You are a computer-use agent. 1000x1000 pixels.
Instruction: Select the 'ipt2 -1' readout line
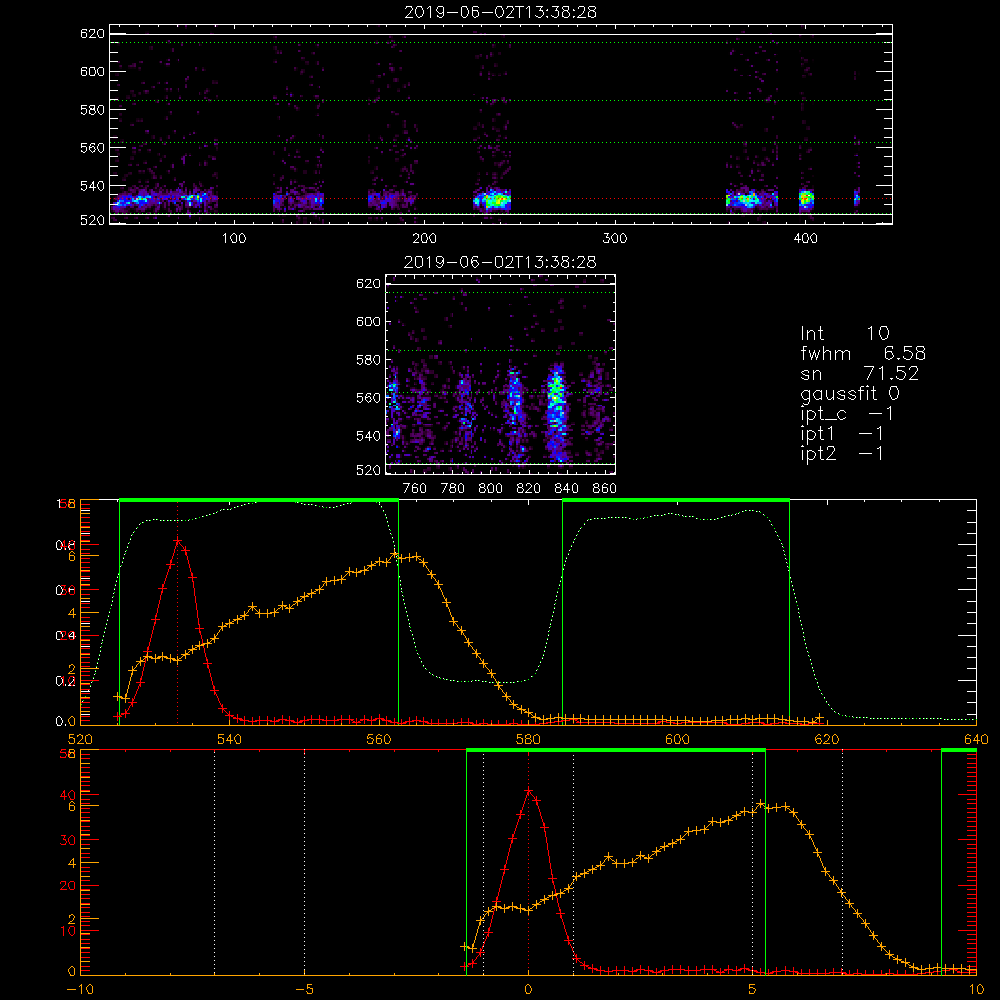pyautogui.click(x=842, y=453)
